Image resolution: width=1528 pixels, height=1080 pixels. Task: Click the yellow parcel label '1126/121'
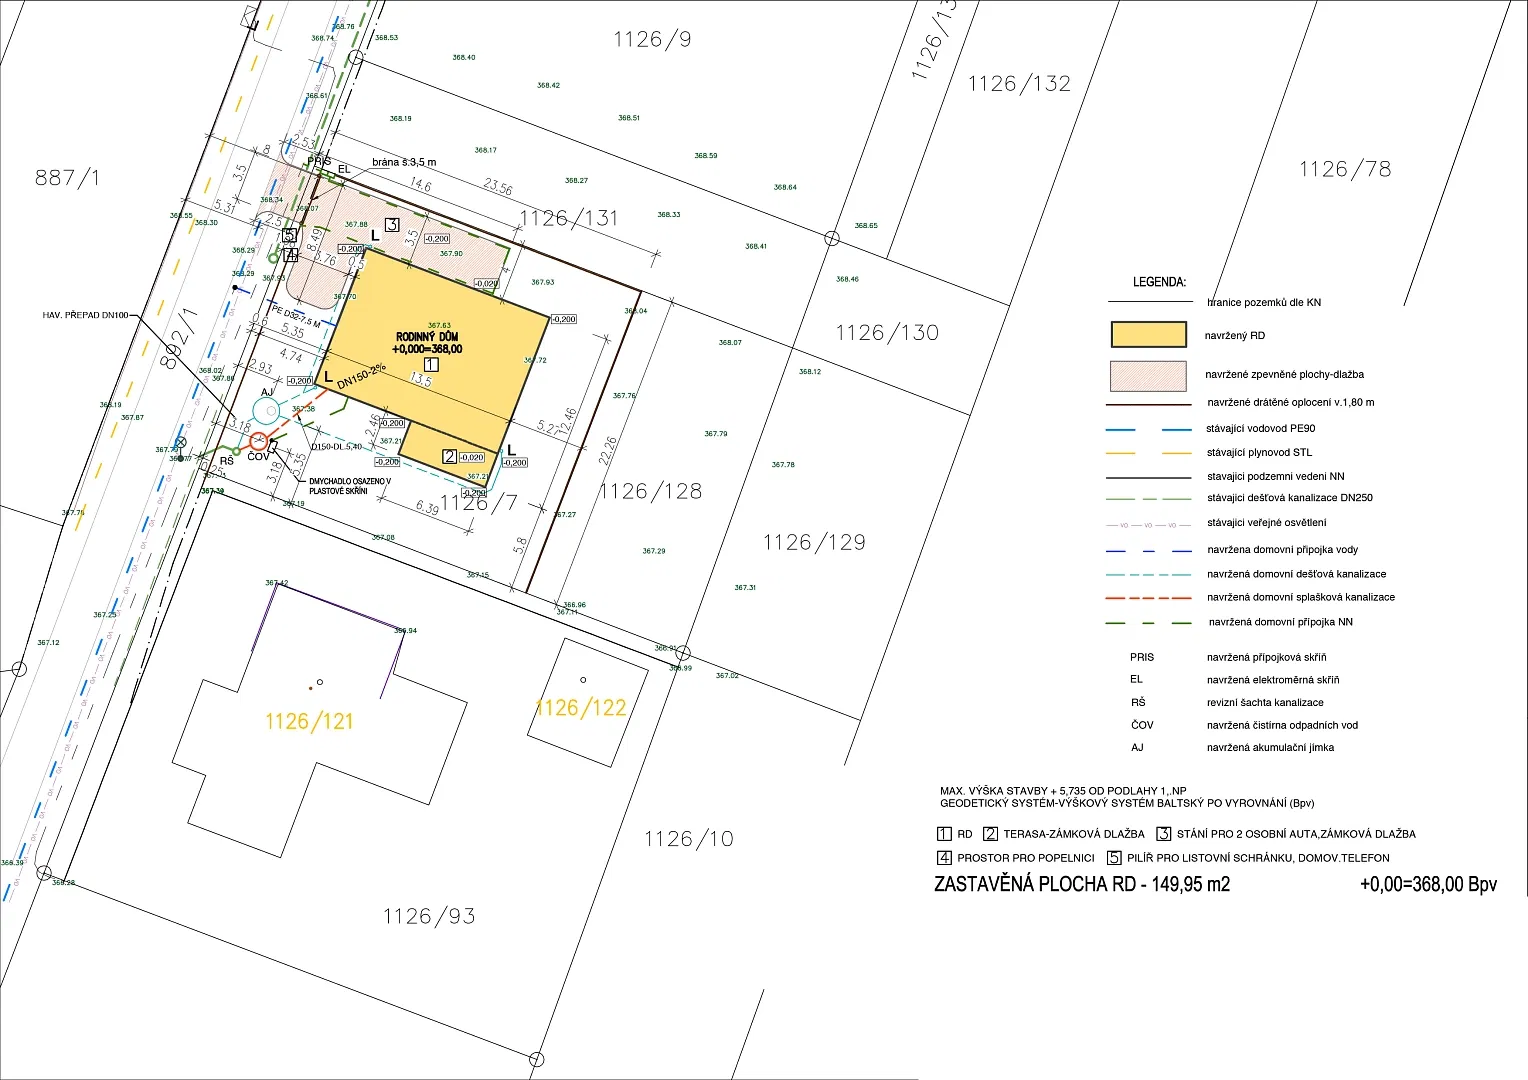tap(309, 721)
